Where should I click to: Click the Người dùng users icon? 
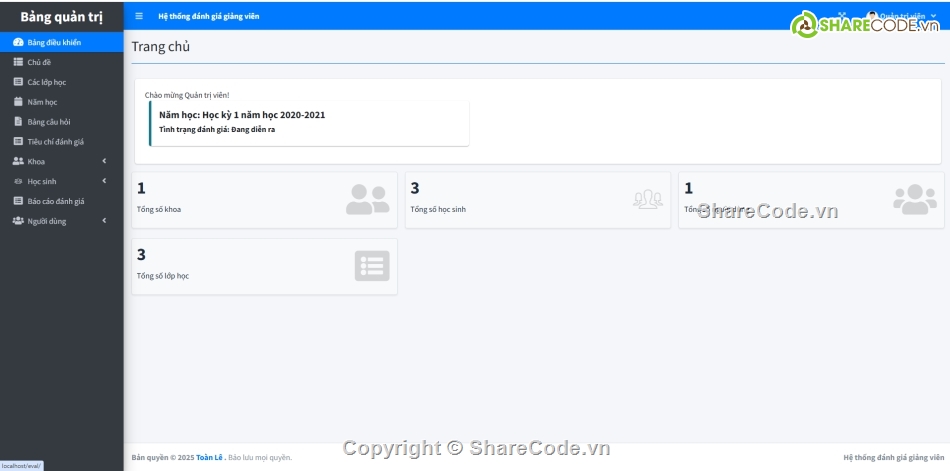18,221
